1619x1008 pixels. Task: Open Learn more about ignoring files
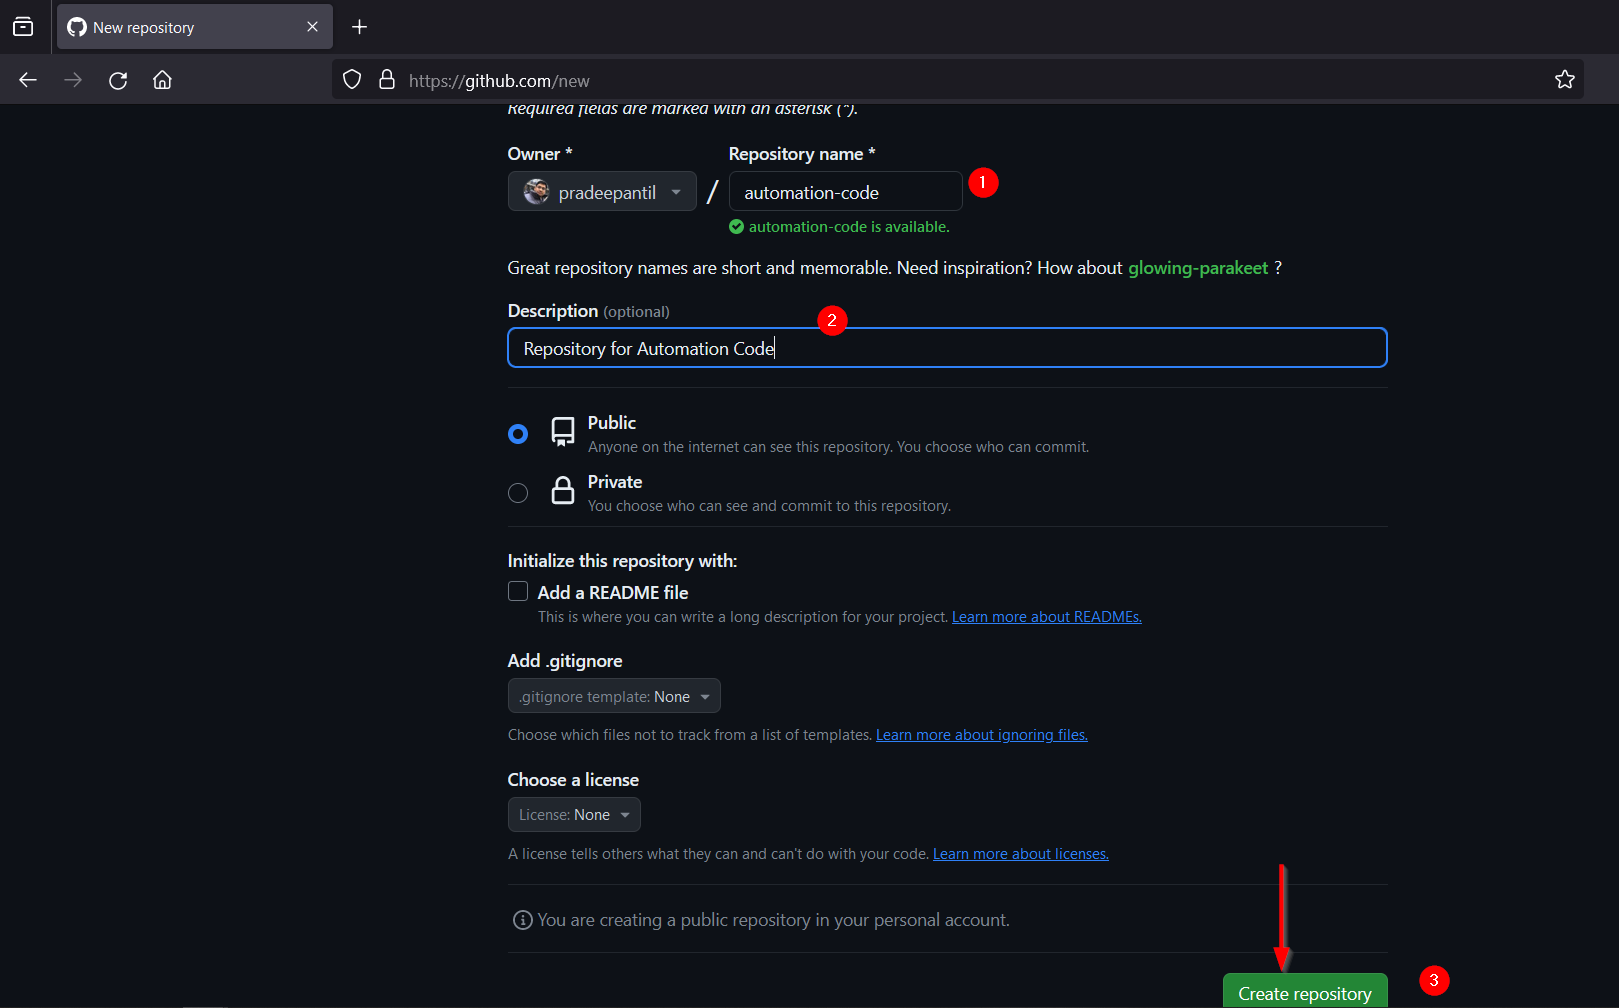(x=982, y=735)
